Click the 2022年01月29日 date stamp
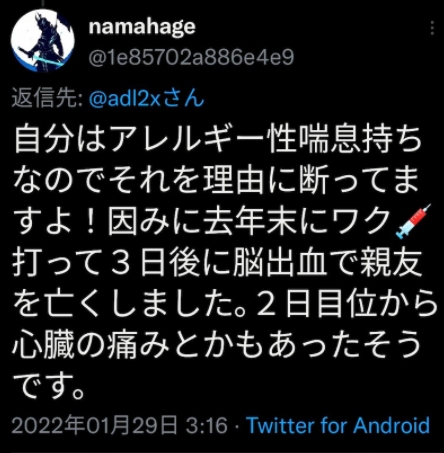 pos(95,426)
